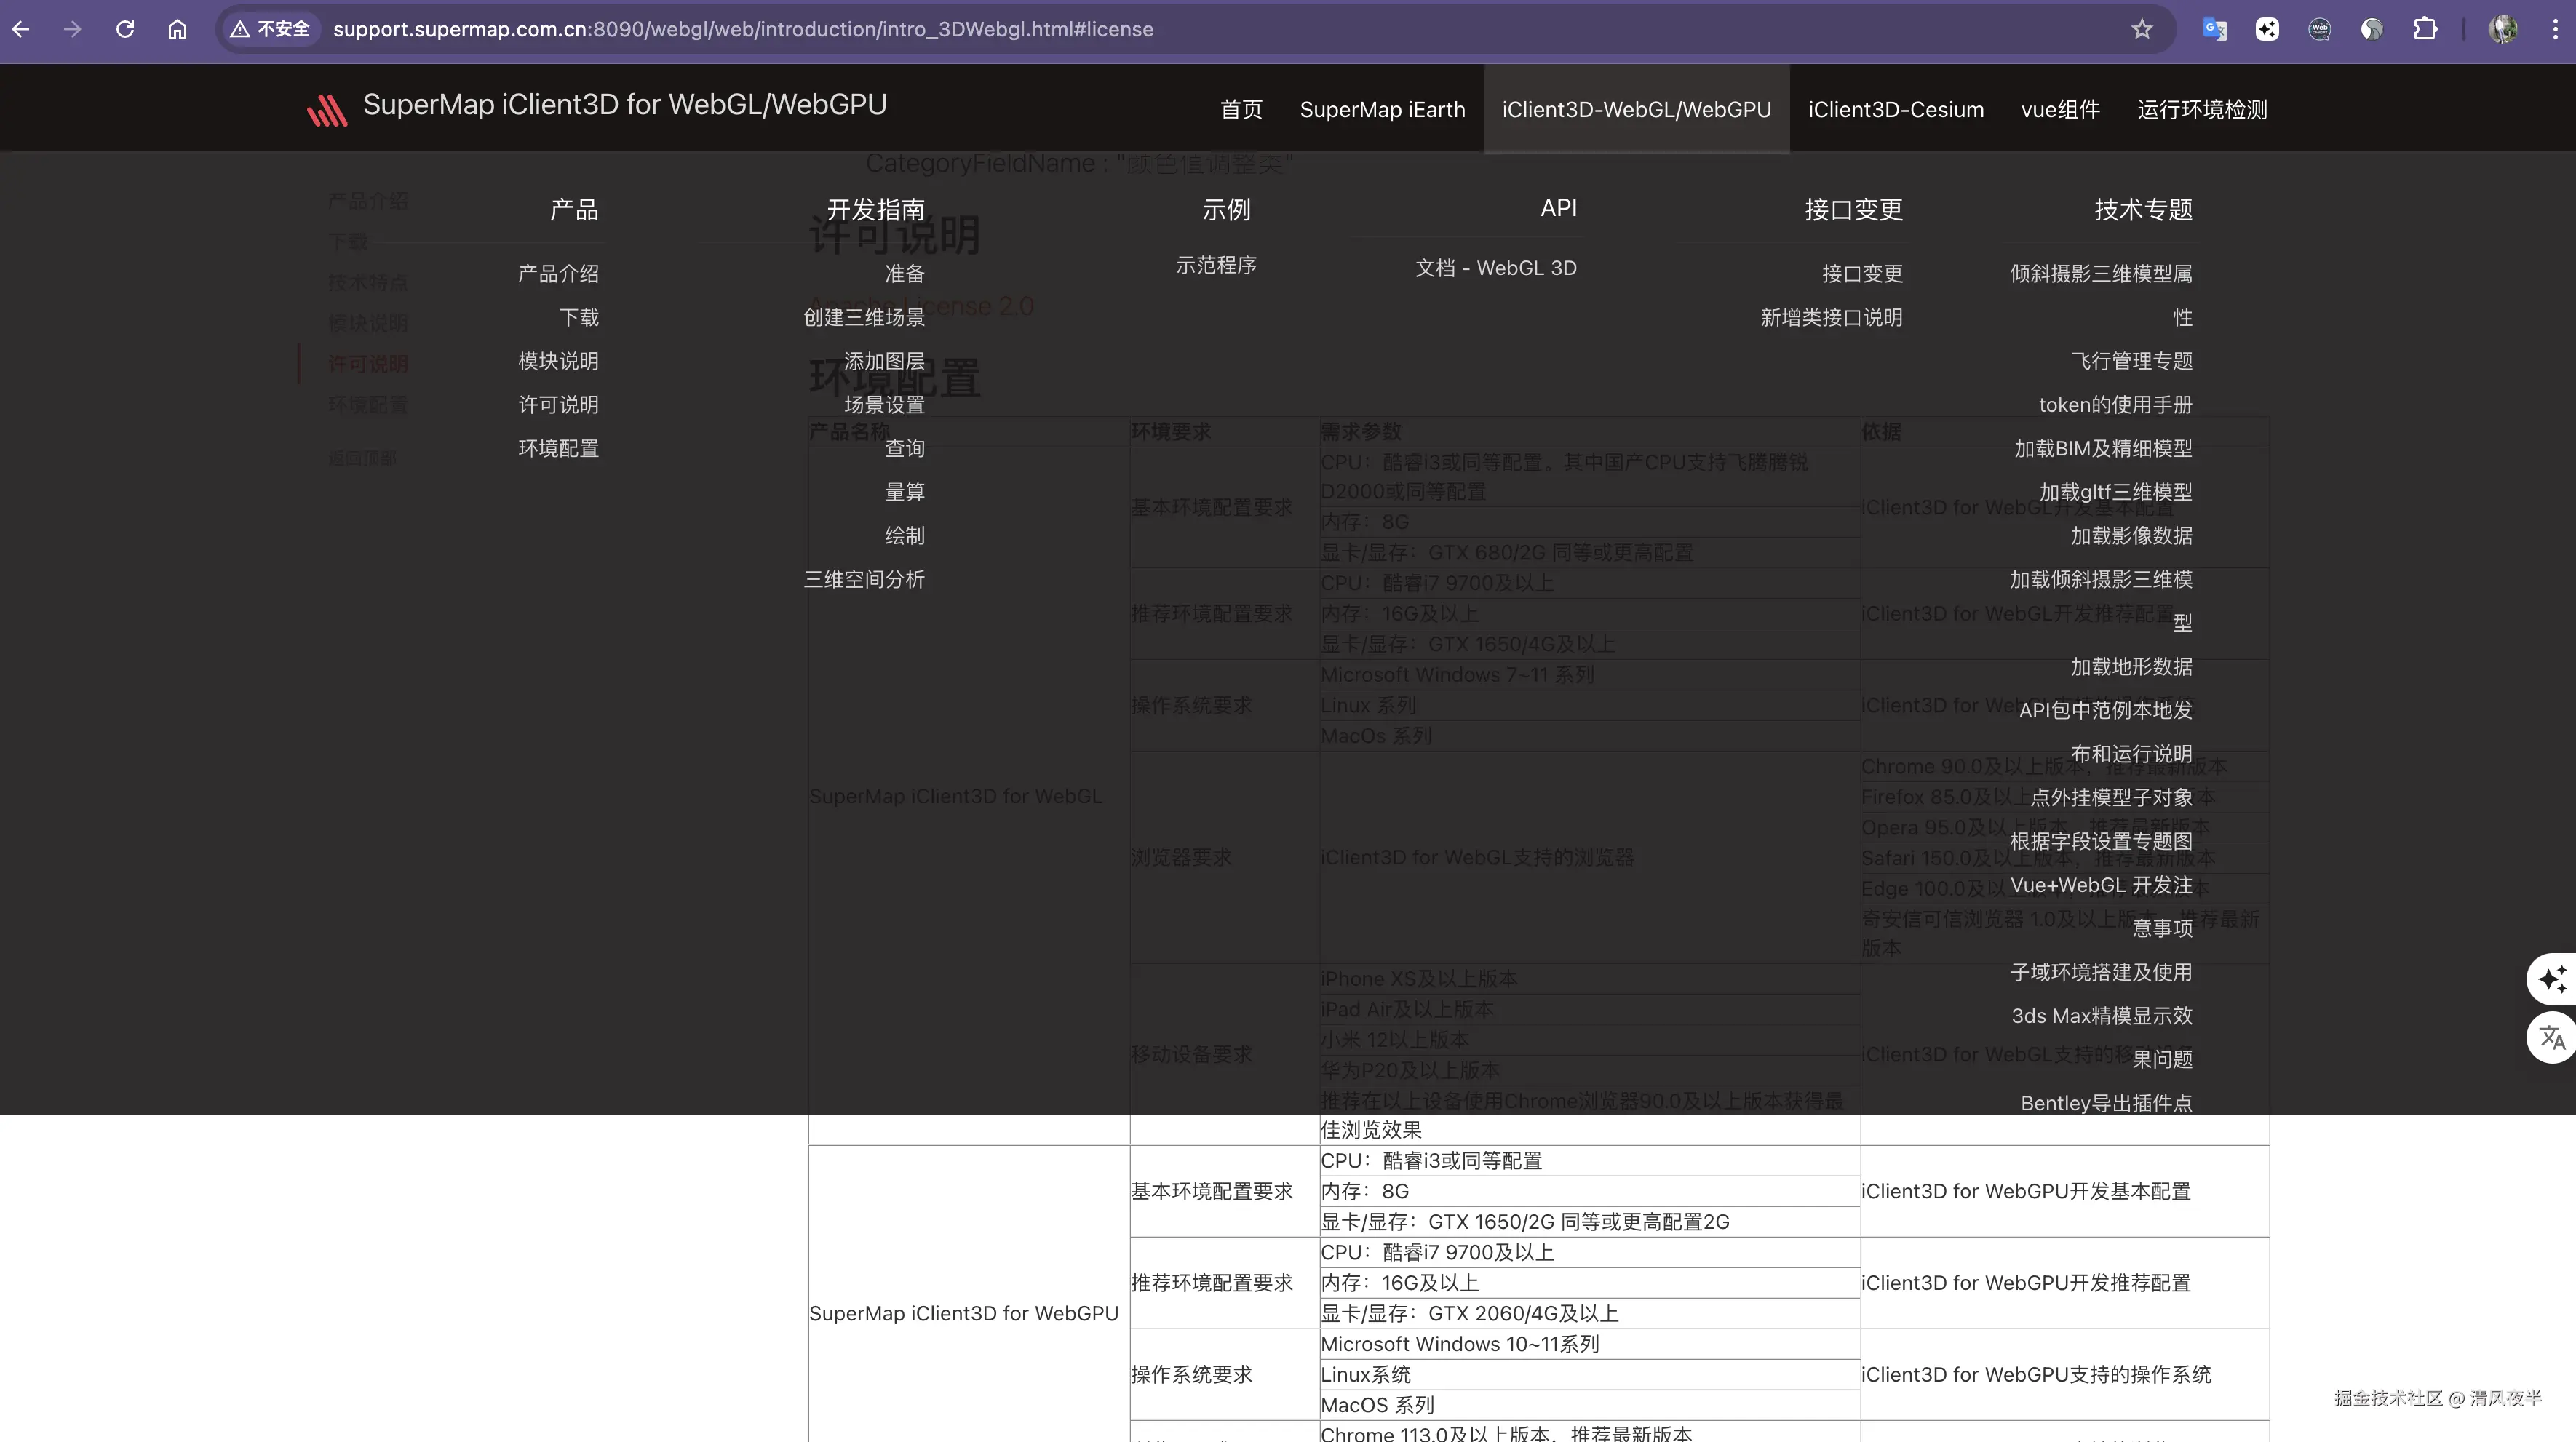Open the Google Translate extension icon
Image resolution: width=2576 pixels, height=1442 pixels.
coord(2214,29)
